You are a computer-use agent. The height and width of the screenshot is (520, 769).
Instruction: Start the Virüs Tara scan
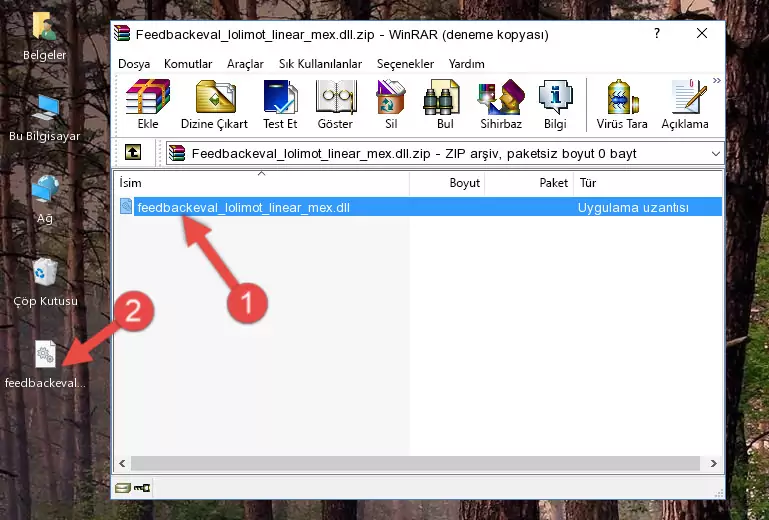point(622,104)
